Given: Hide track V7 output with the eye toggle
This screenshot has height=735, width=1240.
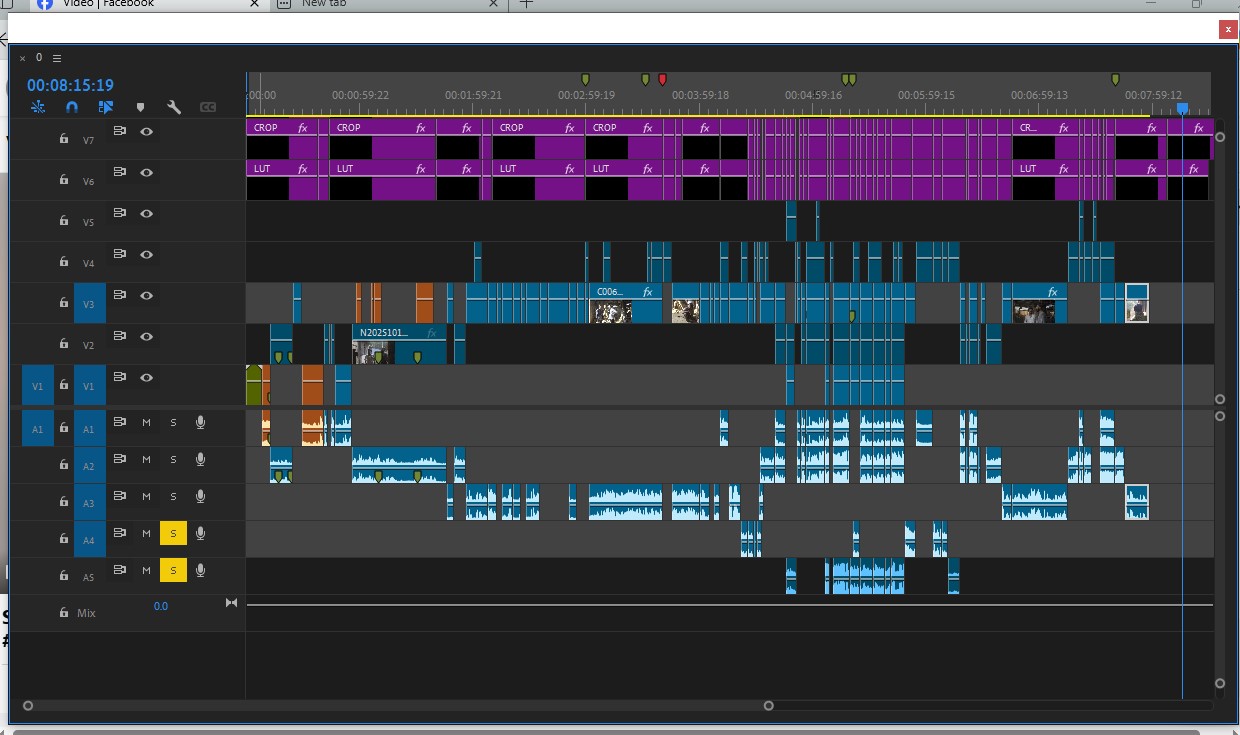Looking at the screenshot, I should point(146,131).
